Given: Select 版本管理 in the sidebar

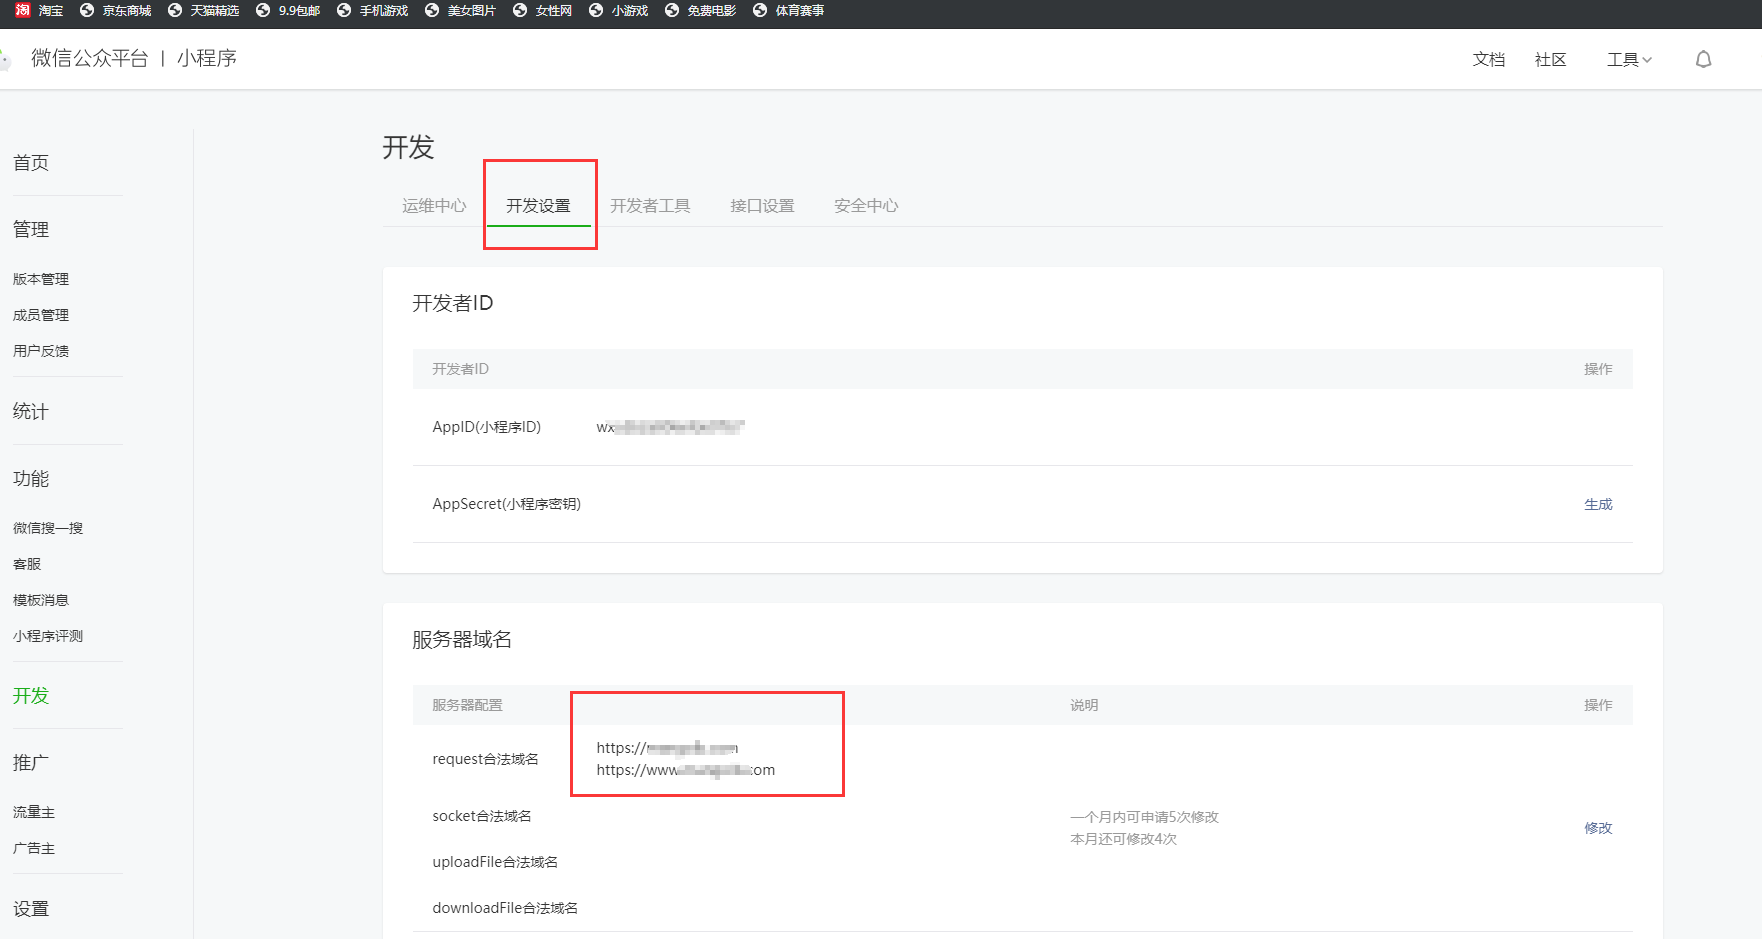Looking at the screenshot, I should [40, 279].
